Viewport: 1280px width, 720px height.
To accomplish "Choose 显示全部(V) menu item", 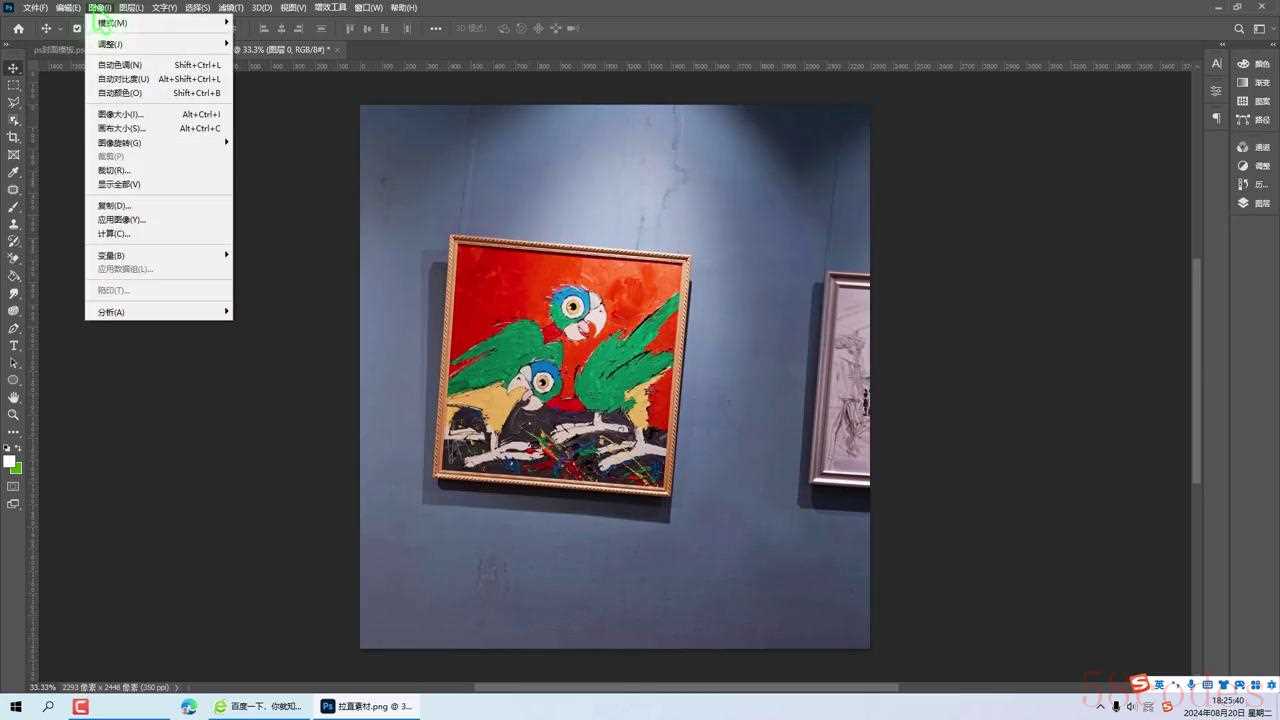I will point(159,184).
